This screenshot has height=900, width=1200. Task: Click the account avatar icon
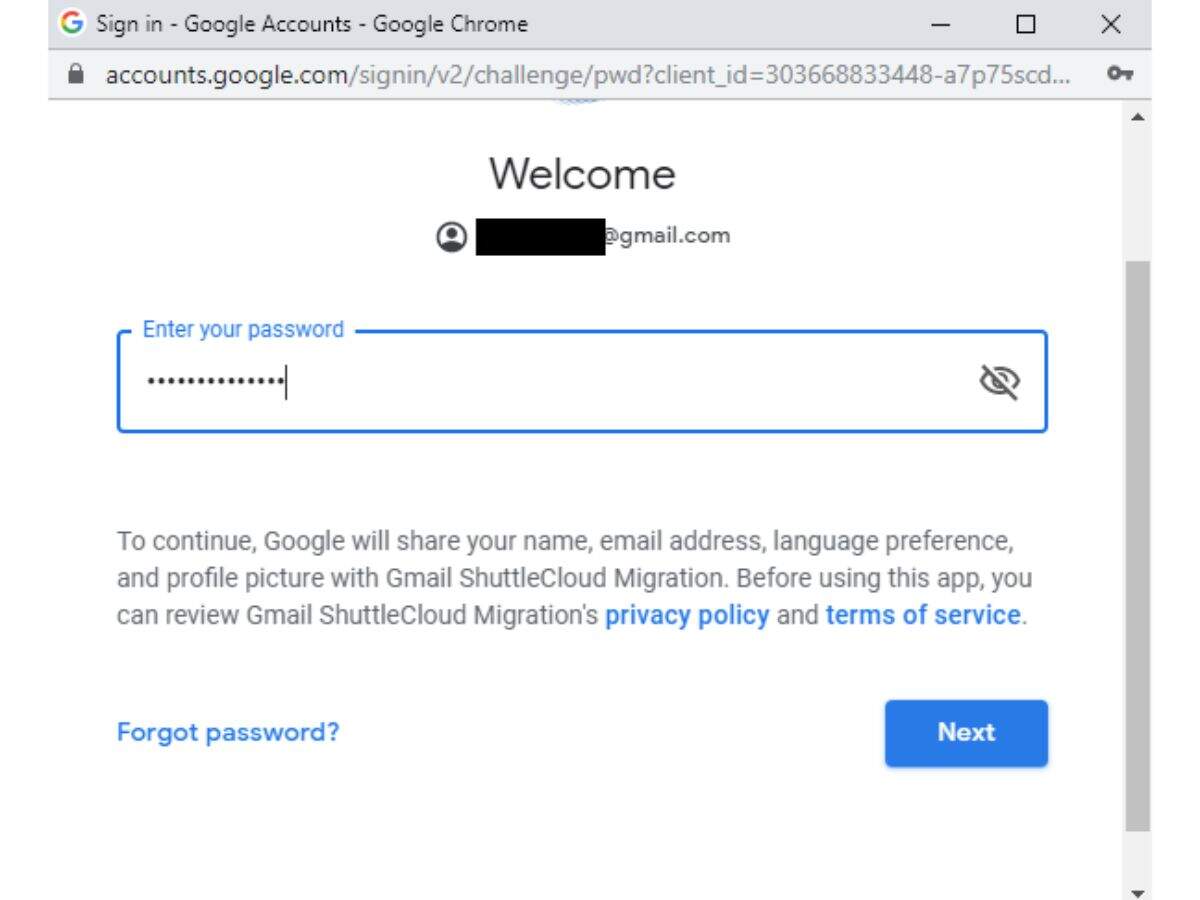coord(451,237)
